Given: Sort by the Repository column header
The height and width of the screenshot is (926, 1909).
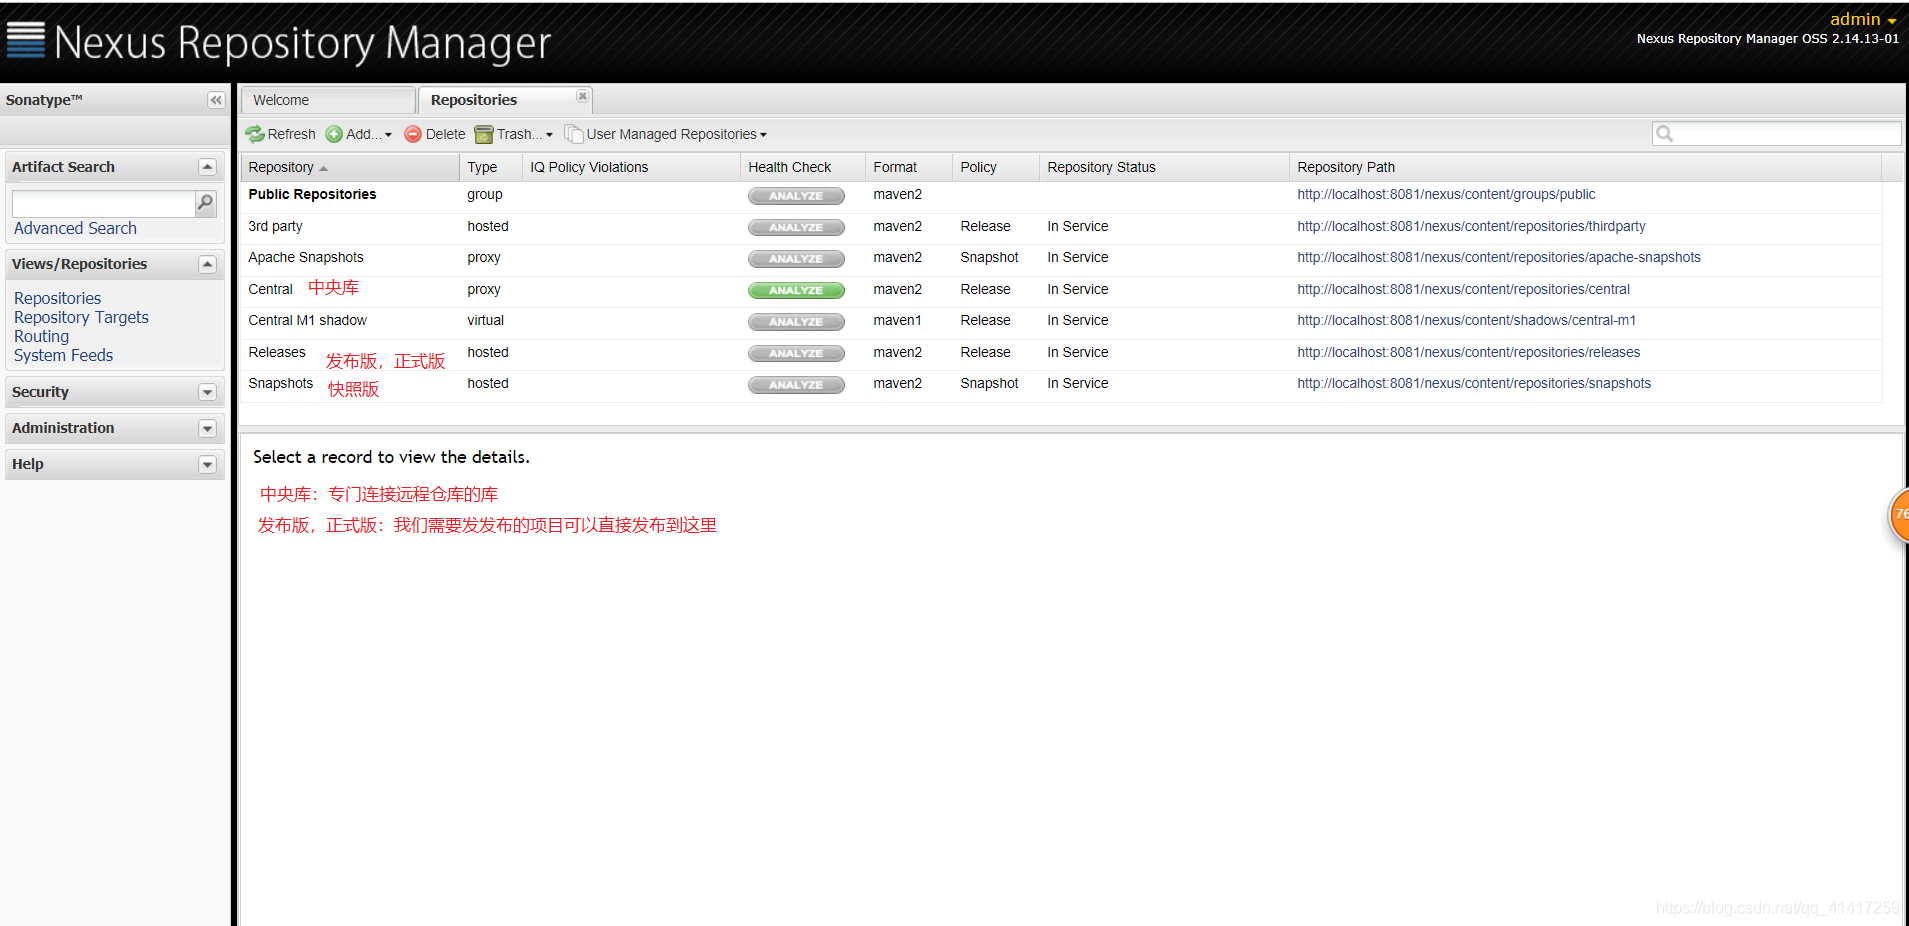Looking at the screenshot, I should (x=350, y=167).
